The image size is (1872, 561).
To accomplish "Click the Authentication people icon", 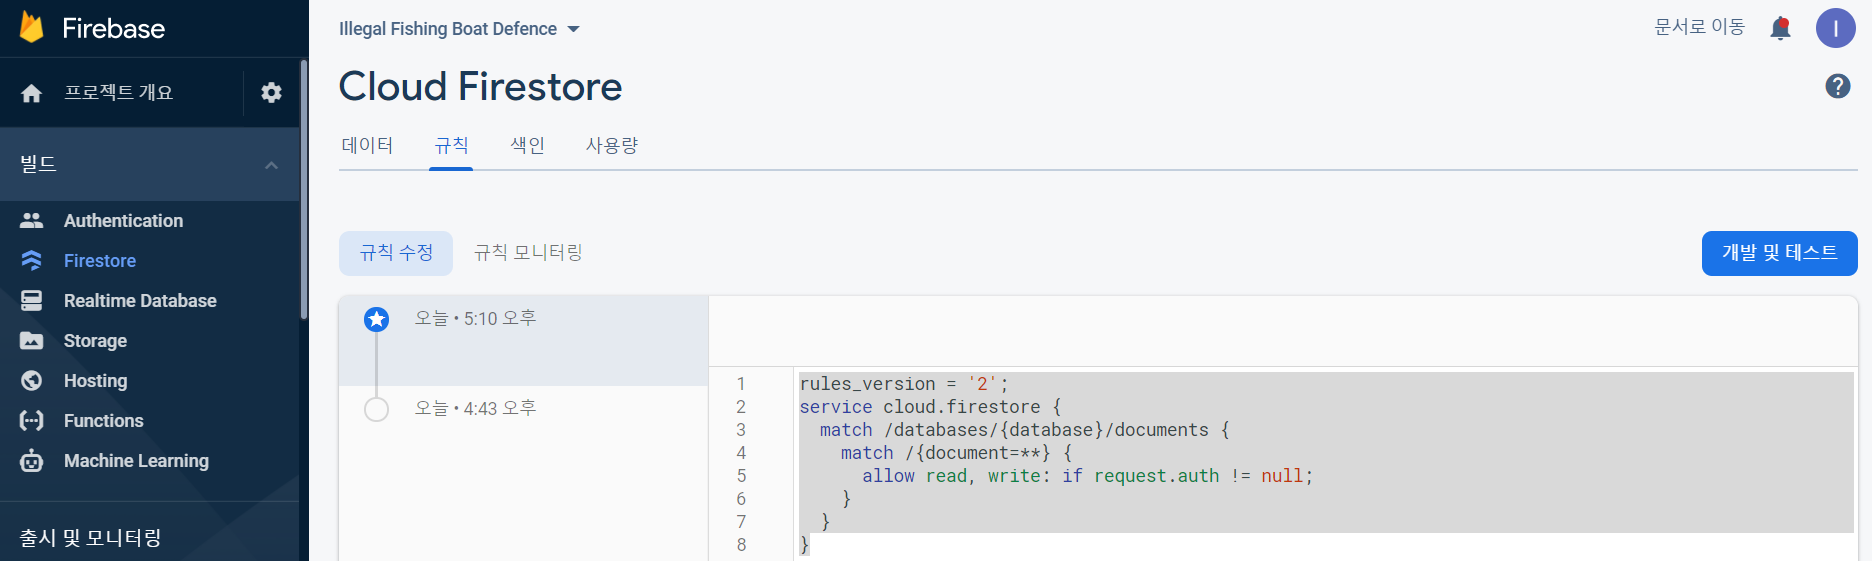I will pyautogui.click(x=32, y=220).
